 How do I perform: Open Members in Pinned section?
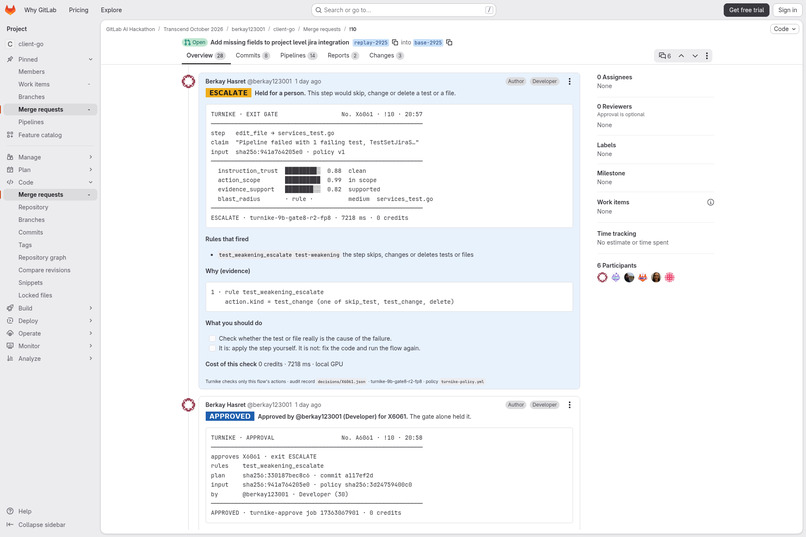(x=31, y=72)
